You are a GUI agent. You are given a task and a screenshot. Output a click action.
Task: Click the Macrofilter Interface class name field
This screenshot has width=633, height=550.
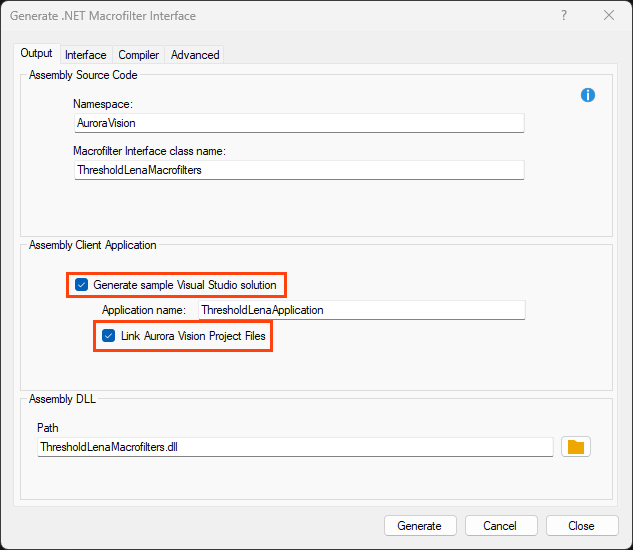pos(298,170)
